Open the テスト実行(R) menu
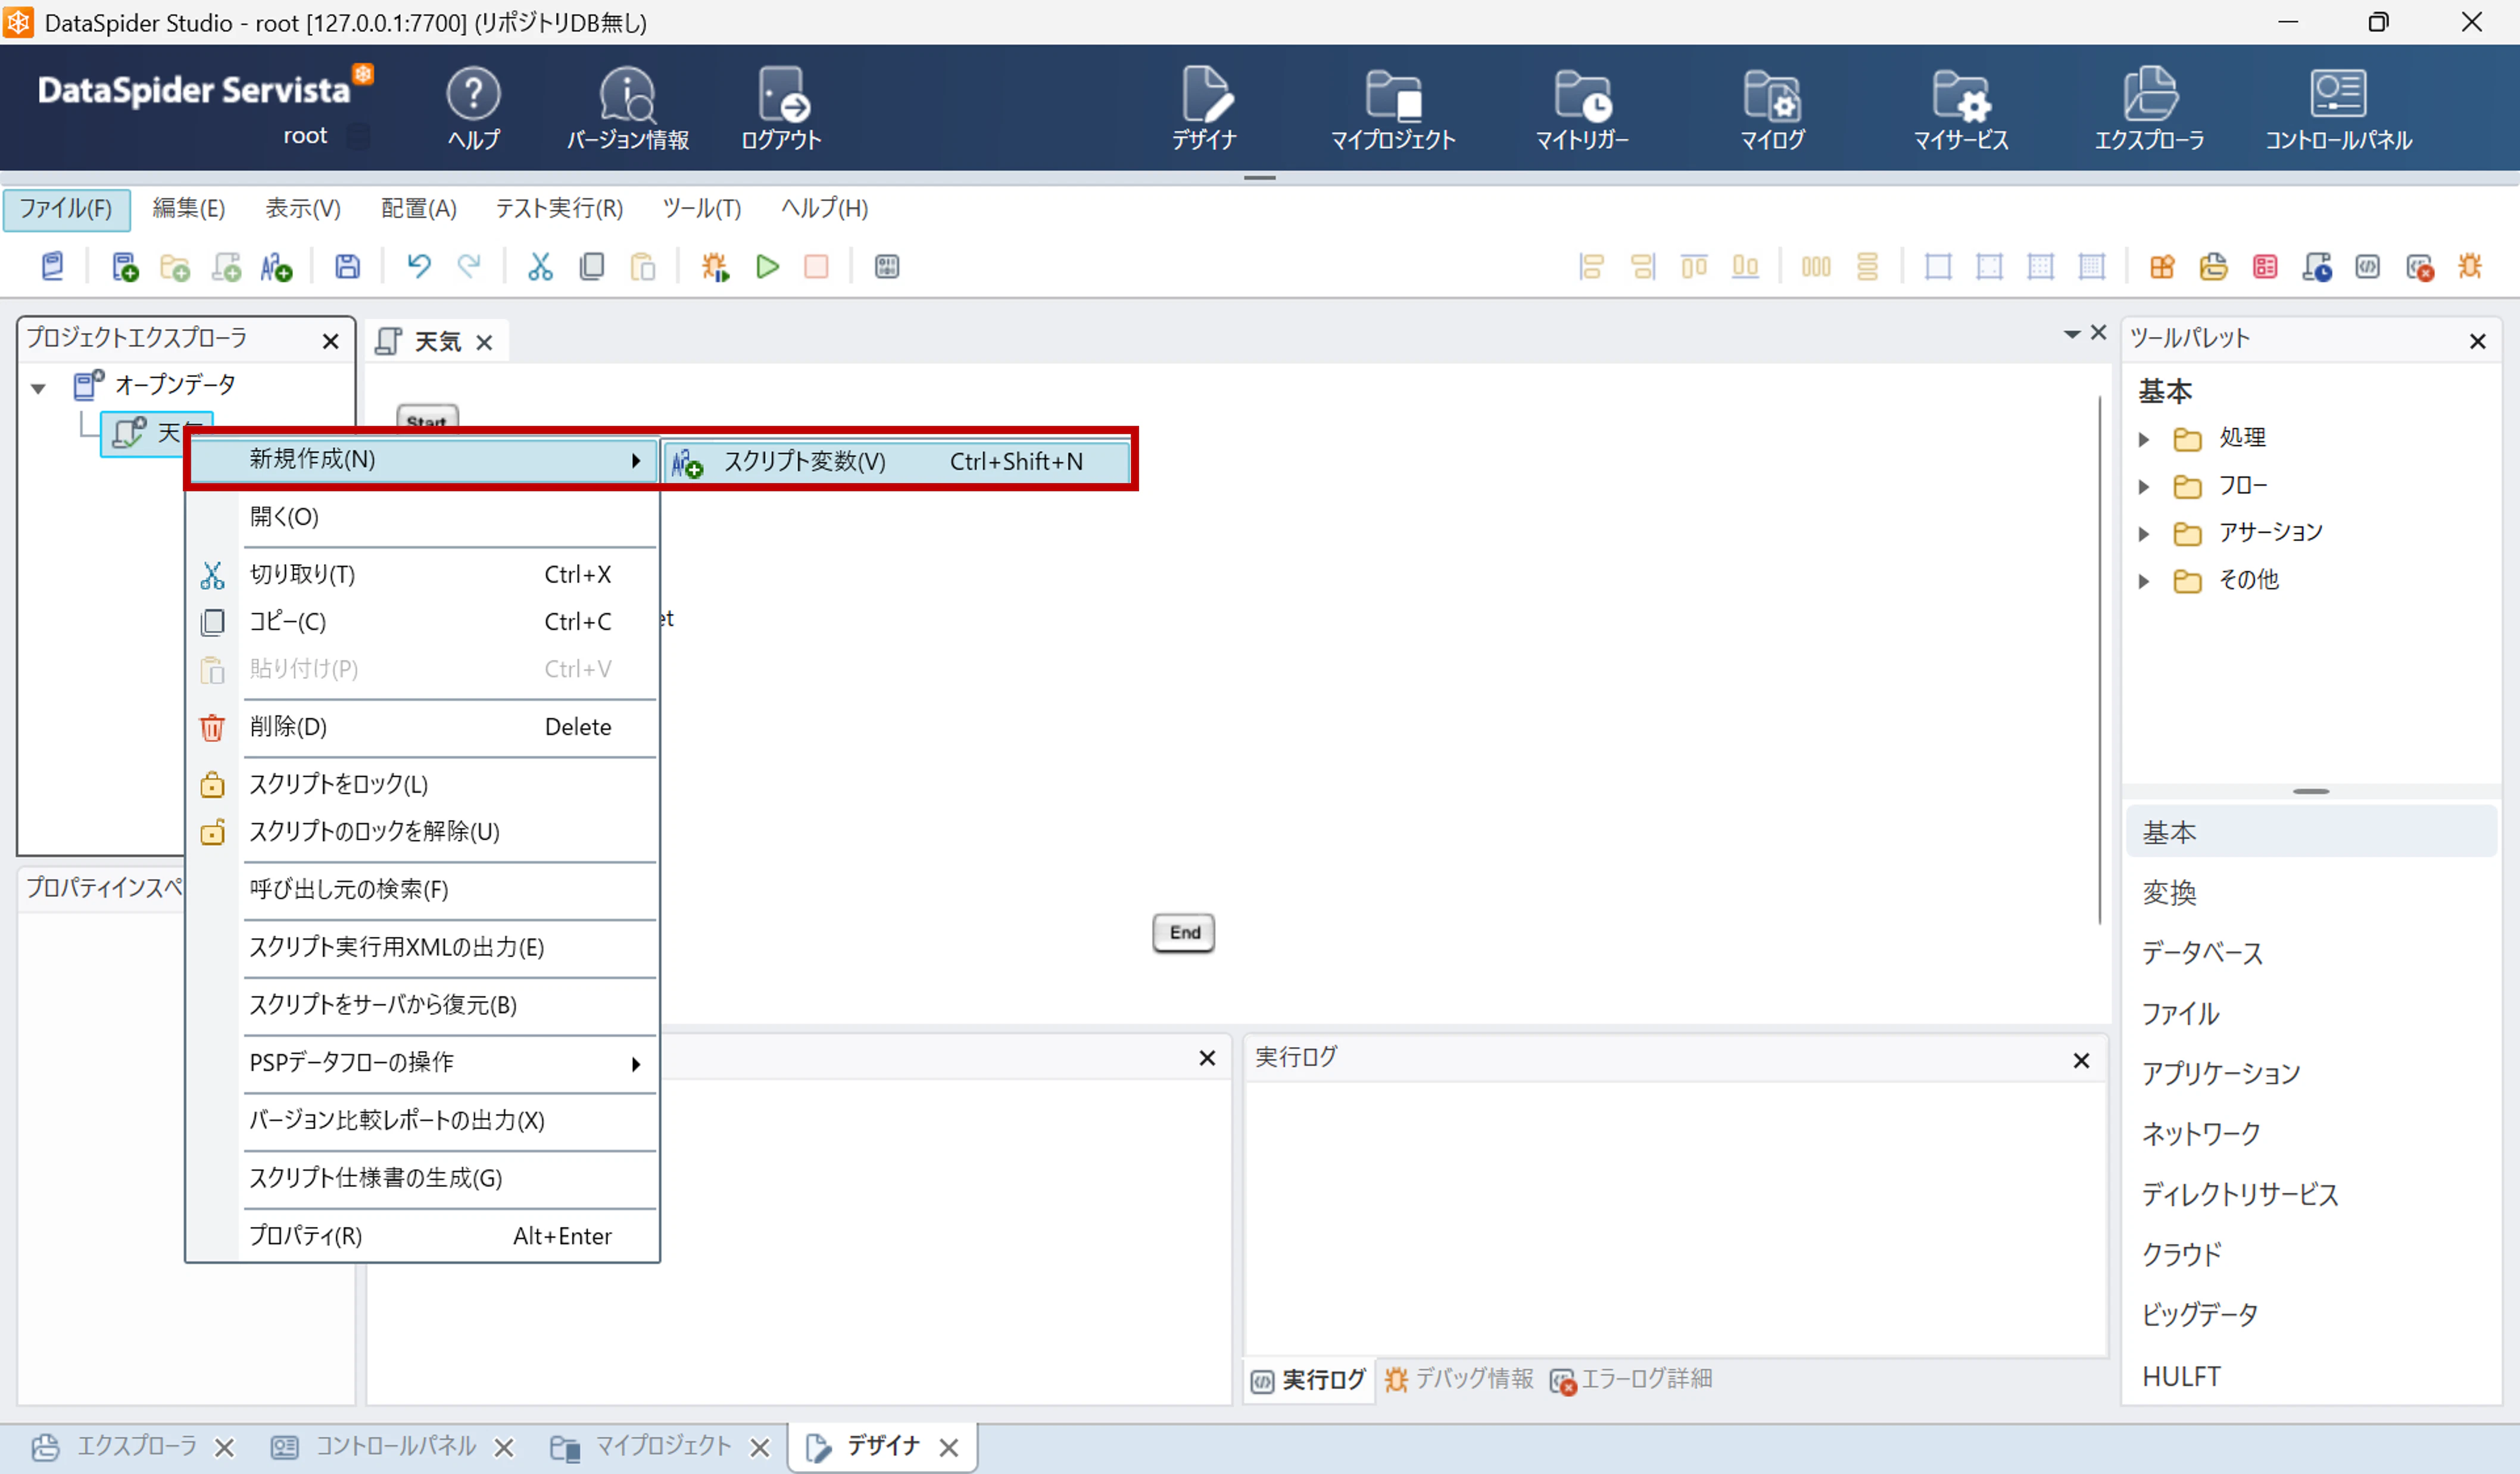 pos(560,209)
